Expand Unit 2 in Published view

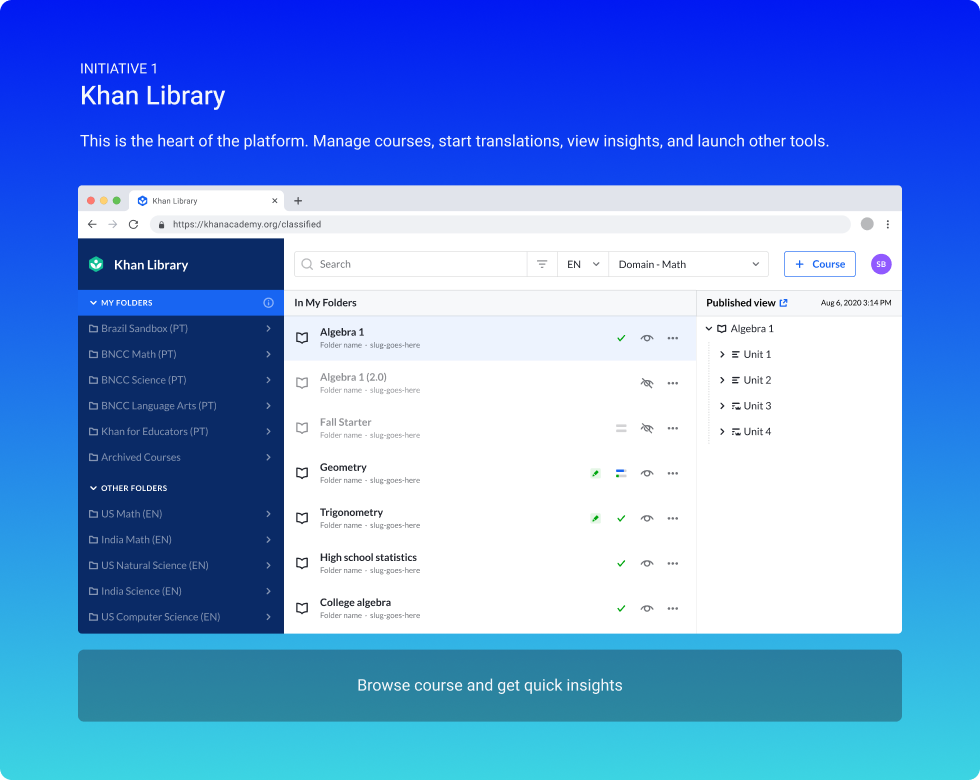pos(722,380)
